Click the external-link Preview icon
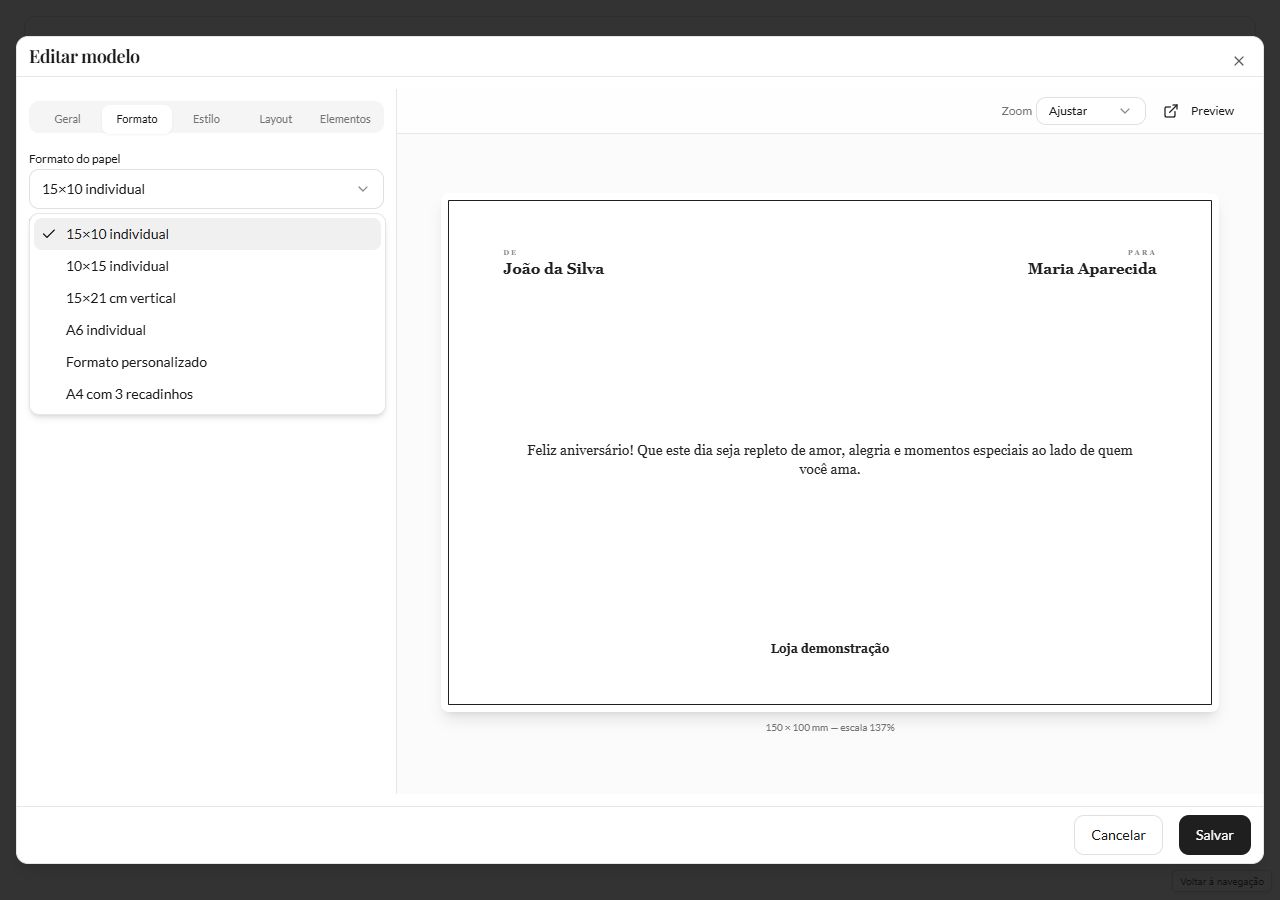Screen dimensions: 1280x900 coord(1171,111)
